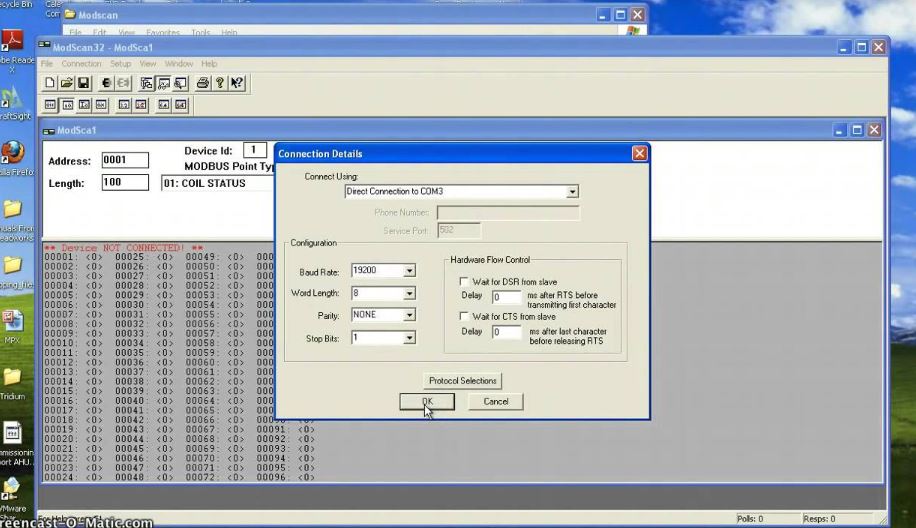Click the 'Device NOT CONNECTED!' message
Image resolution: width=916 pixels, height=528 pixels.
pyautogui.click(x=123, y=248)
